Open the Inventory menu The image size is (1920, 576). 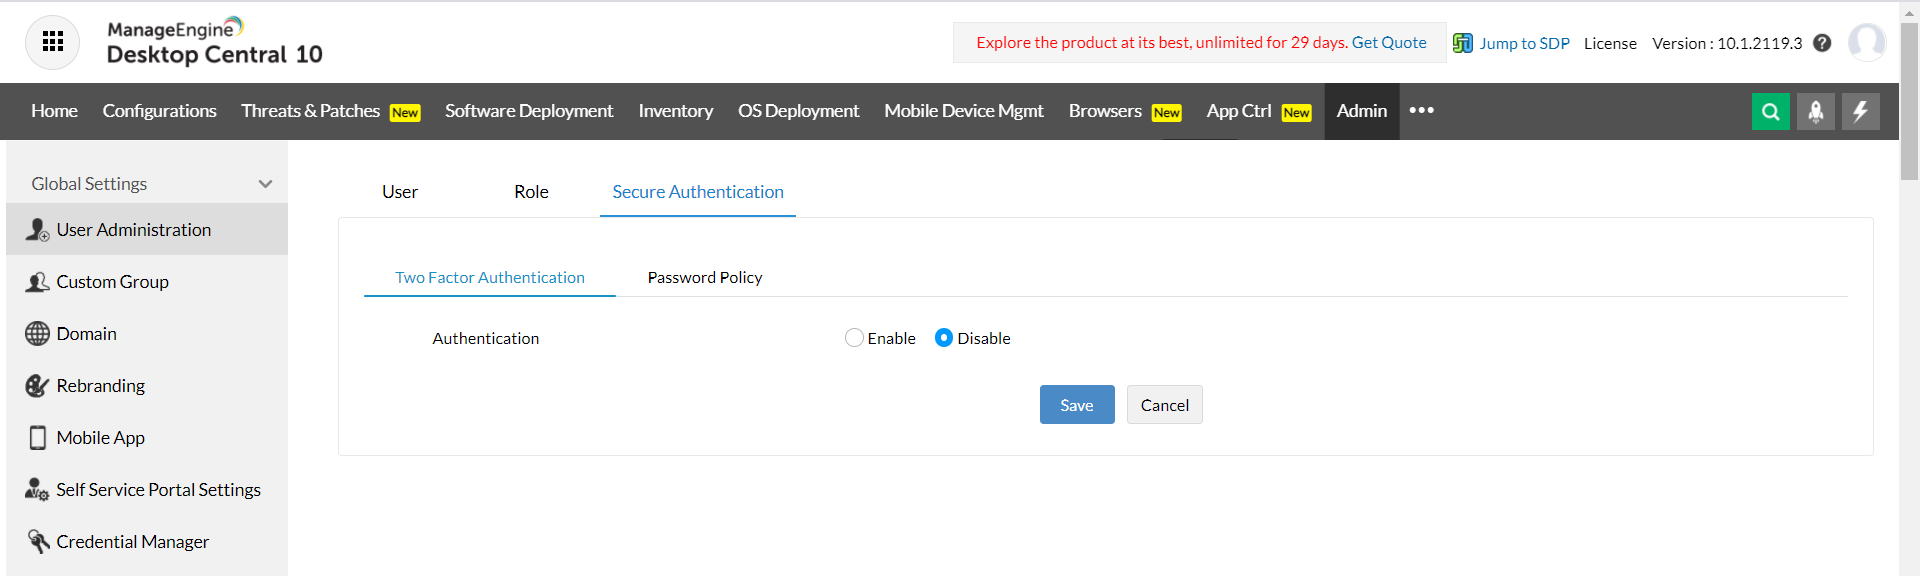(x=675, y=111)
